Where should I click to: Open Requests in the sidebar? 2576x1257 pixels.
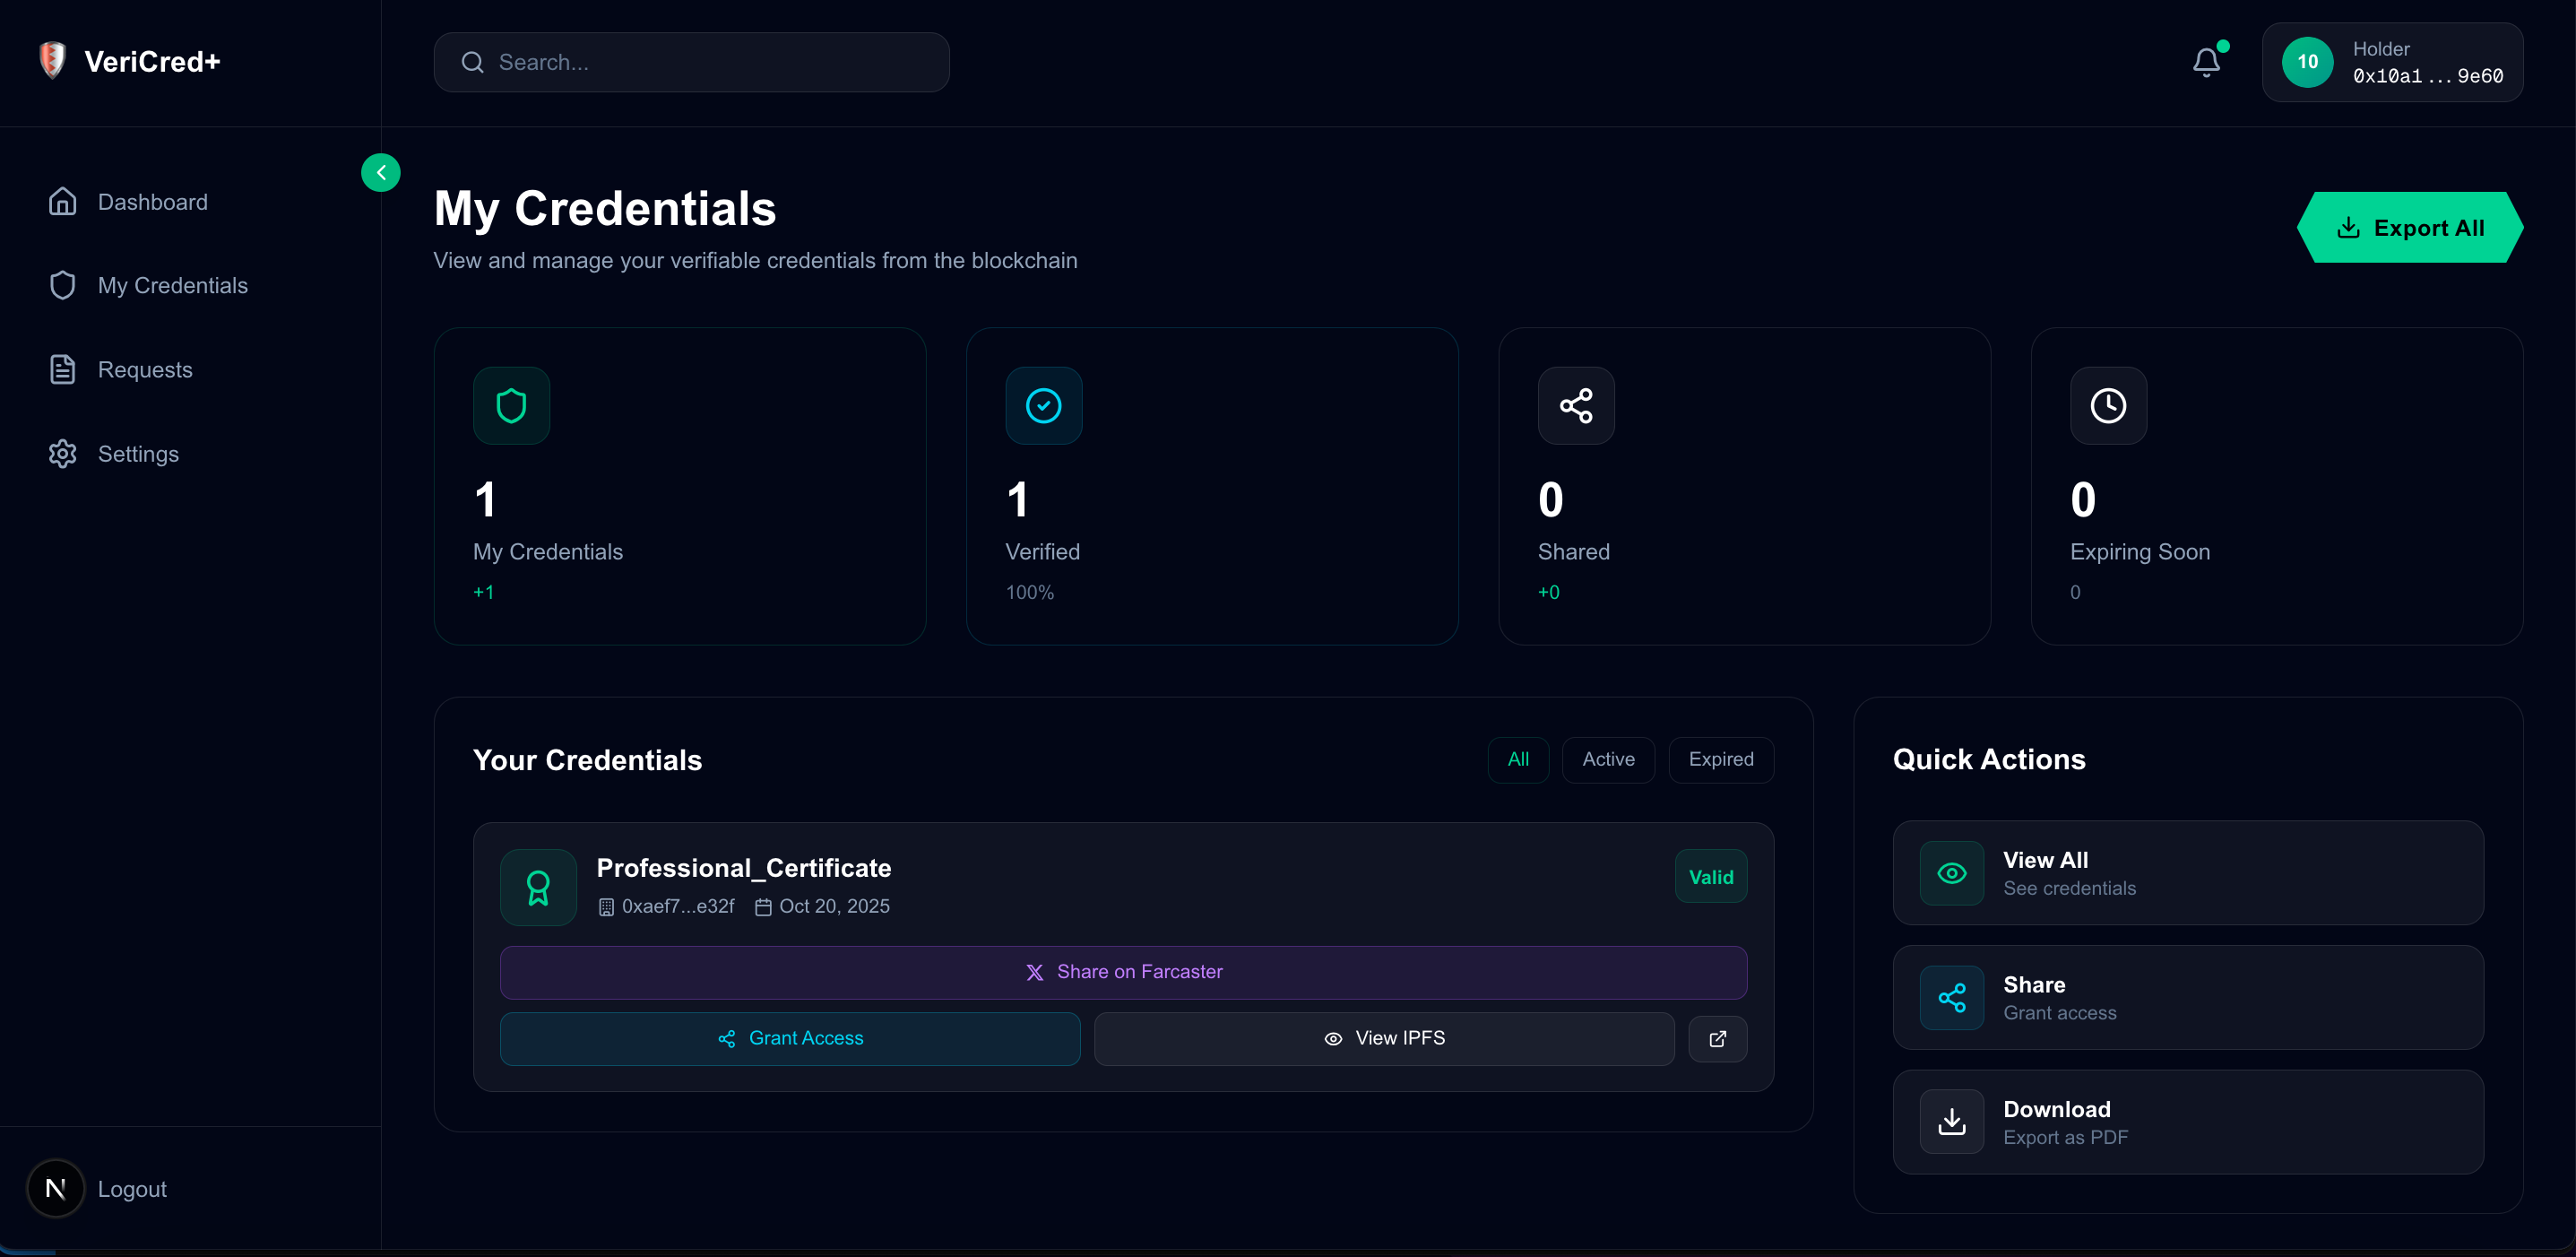(x=145, y=370)
